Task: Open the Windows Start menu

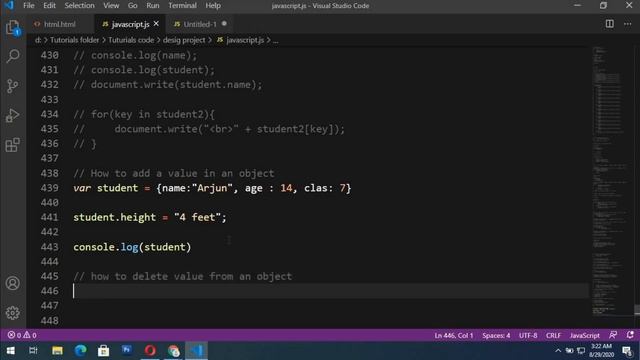Action: (x=11, y=351)
